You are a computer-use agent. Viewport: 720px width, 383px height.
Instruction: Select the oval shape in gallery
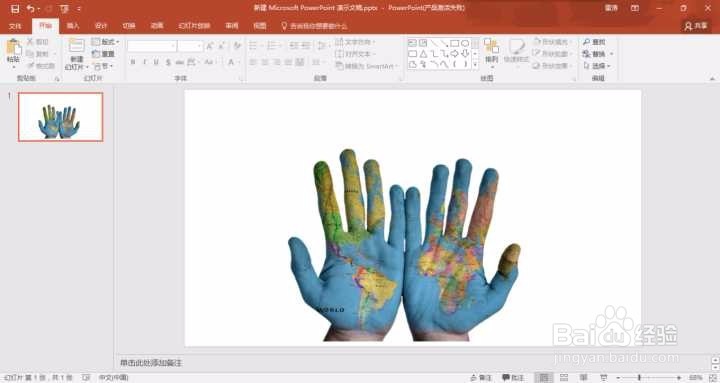tap(465, 43)
